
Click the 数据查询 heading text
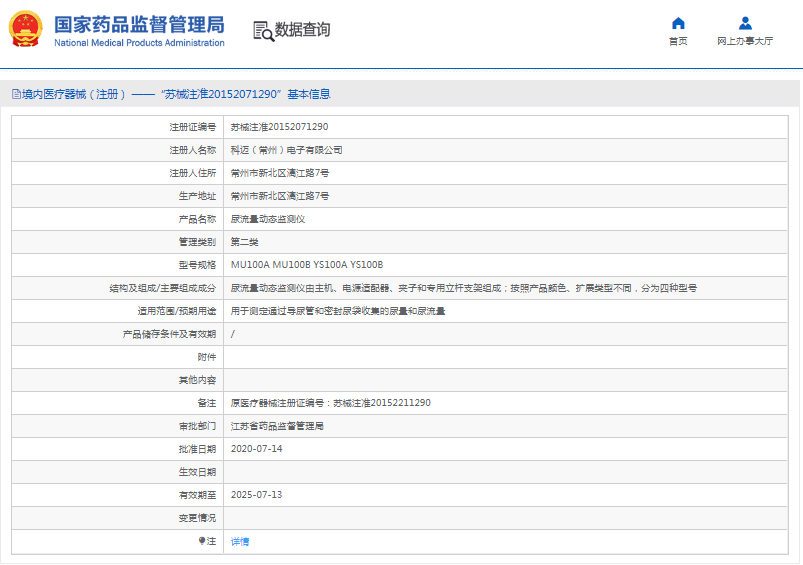point(302,30)
